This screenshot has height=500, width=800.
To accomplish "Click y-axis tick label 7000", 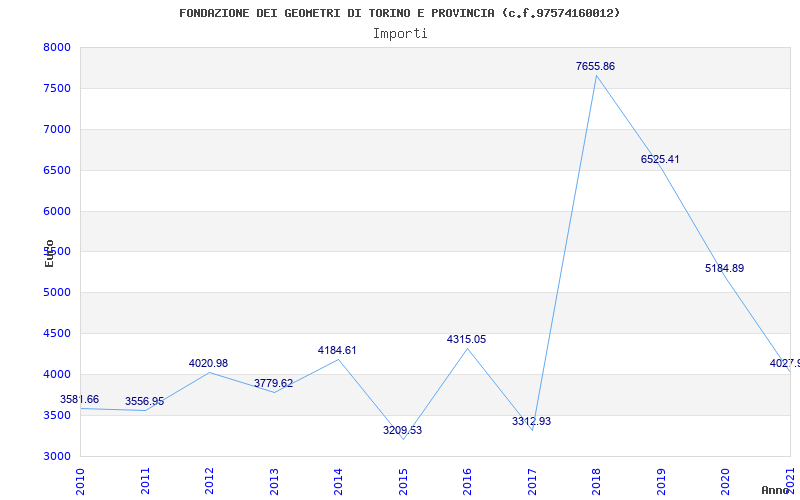I will (57, 129).
